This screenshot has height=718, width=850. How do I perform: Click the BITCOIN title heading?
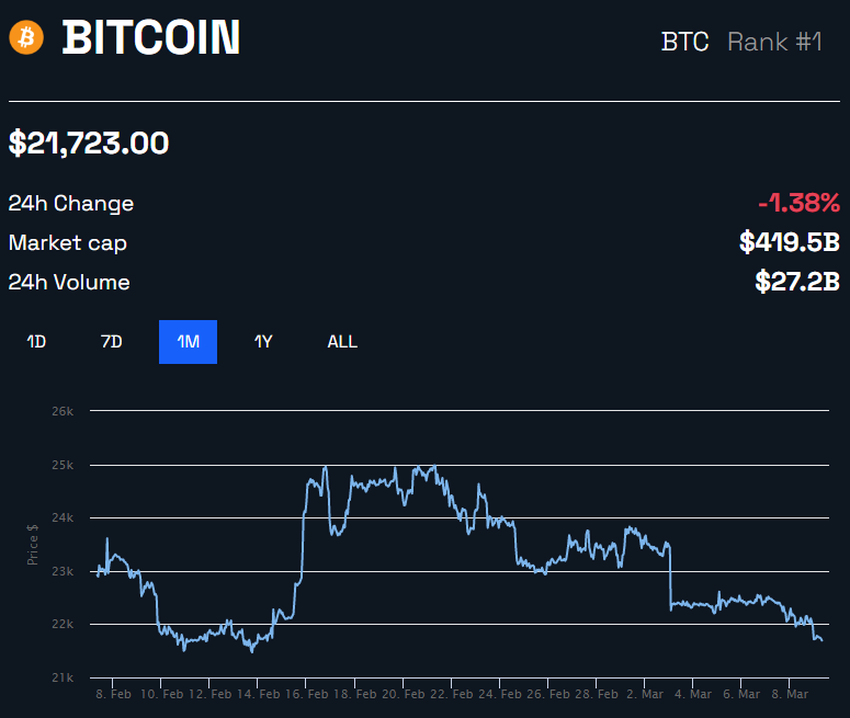point(152,40)
